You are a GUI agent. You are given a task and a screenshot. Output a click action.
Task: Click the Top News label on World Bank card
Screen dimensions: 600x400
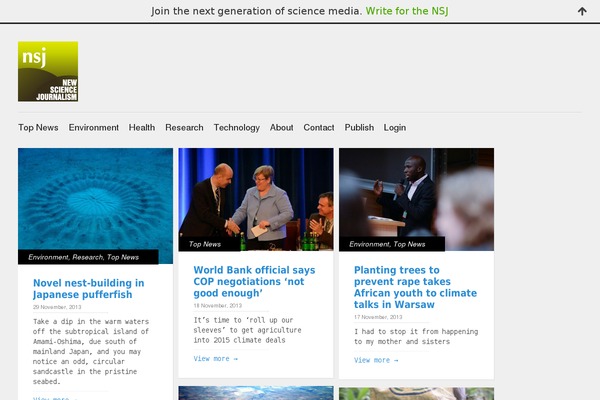205,244
